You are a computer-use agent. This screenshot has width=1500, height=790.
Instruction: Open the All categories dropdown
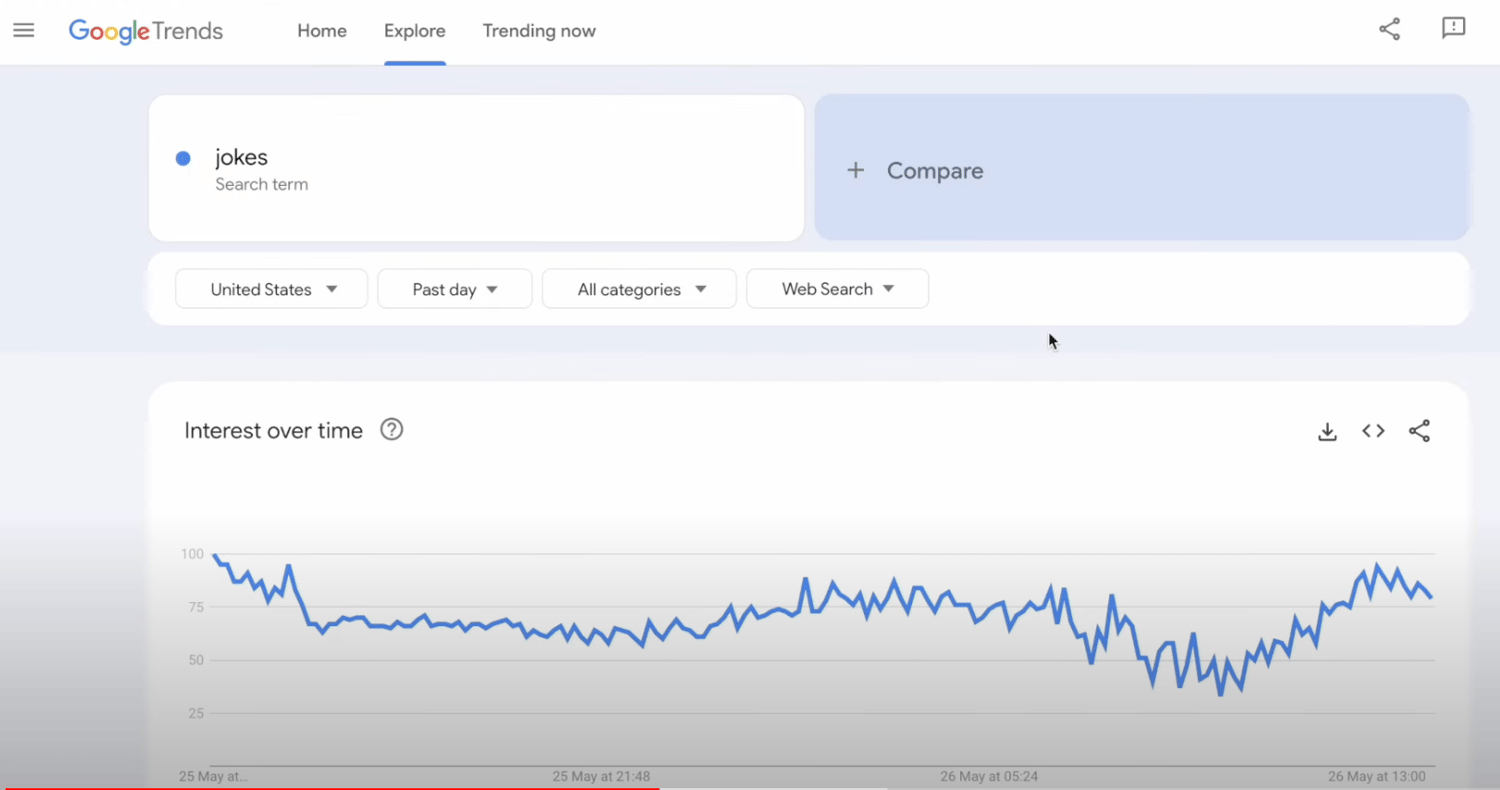point(639,289)
